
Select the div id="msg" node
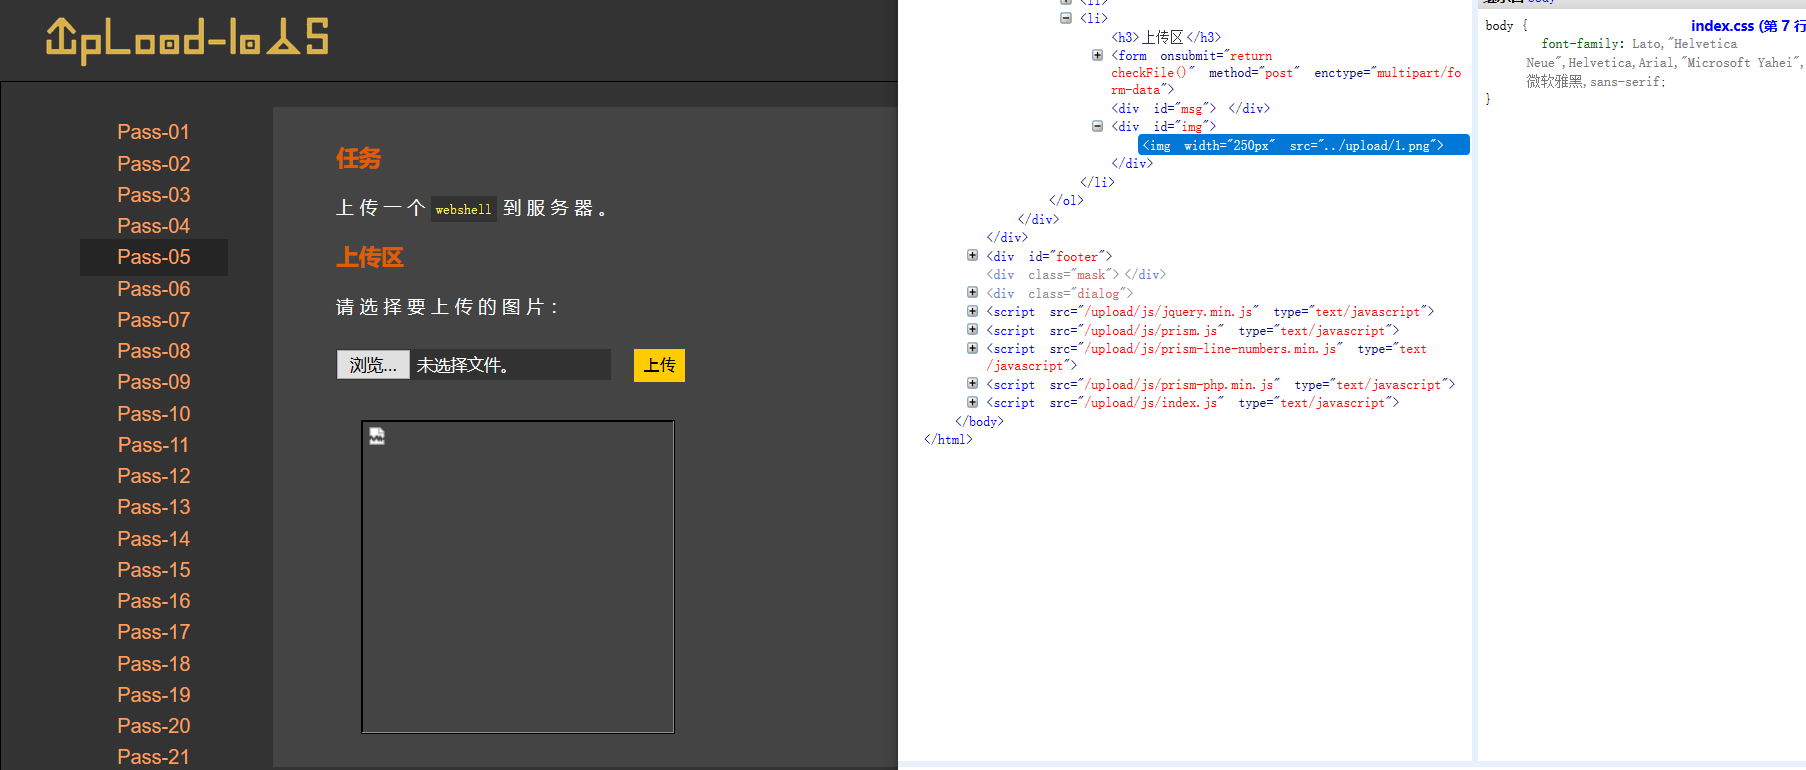tap(1190, 108)
